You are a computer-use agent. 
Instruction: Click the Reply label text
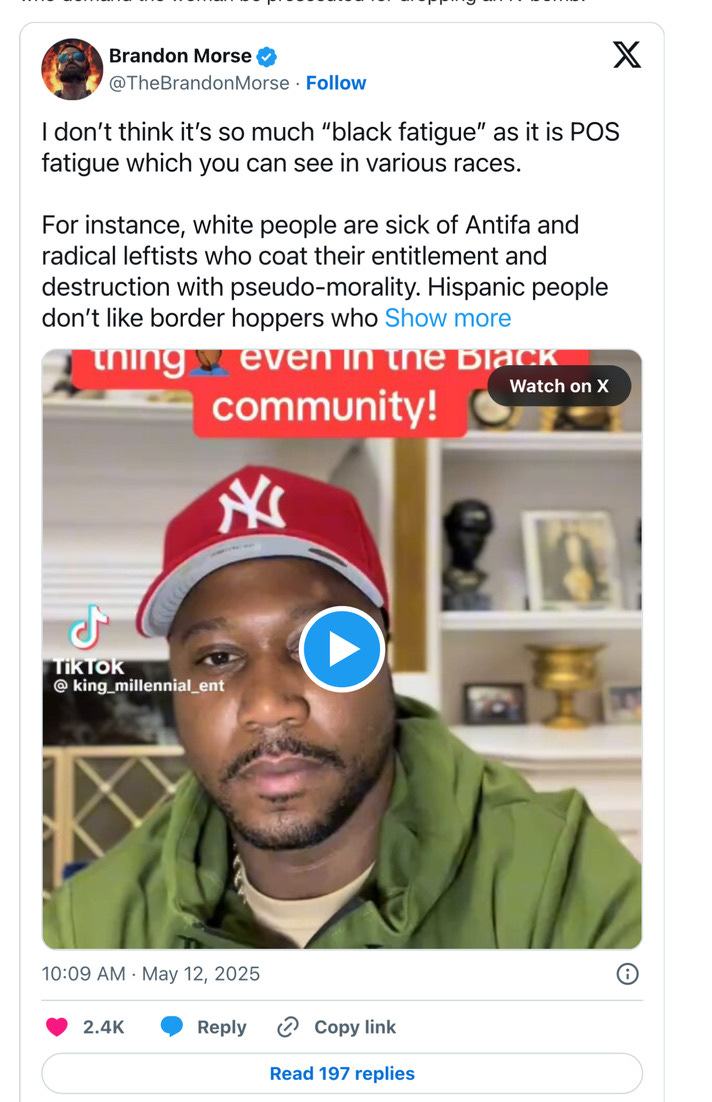pyautogui.click(x=221, y=1027)
